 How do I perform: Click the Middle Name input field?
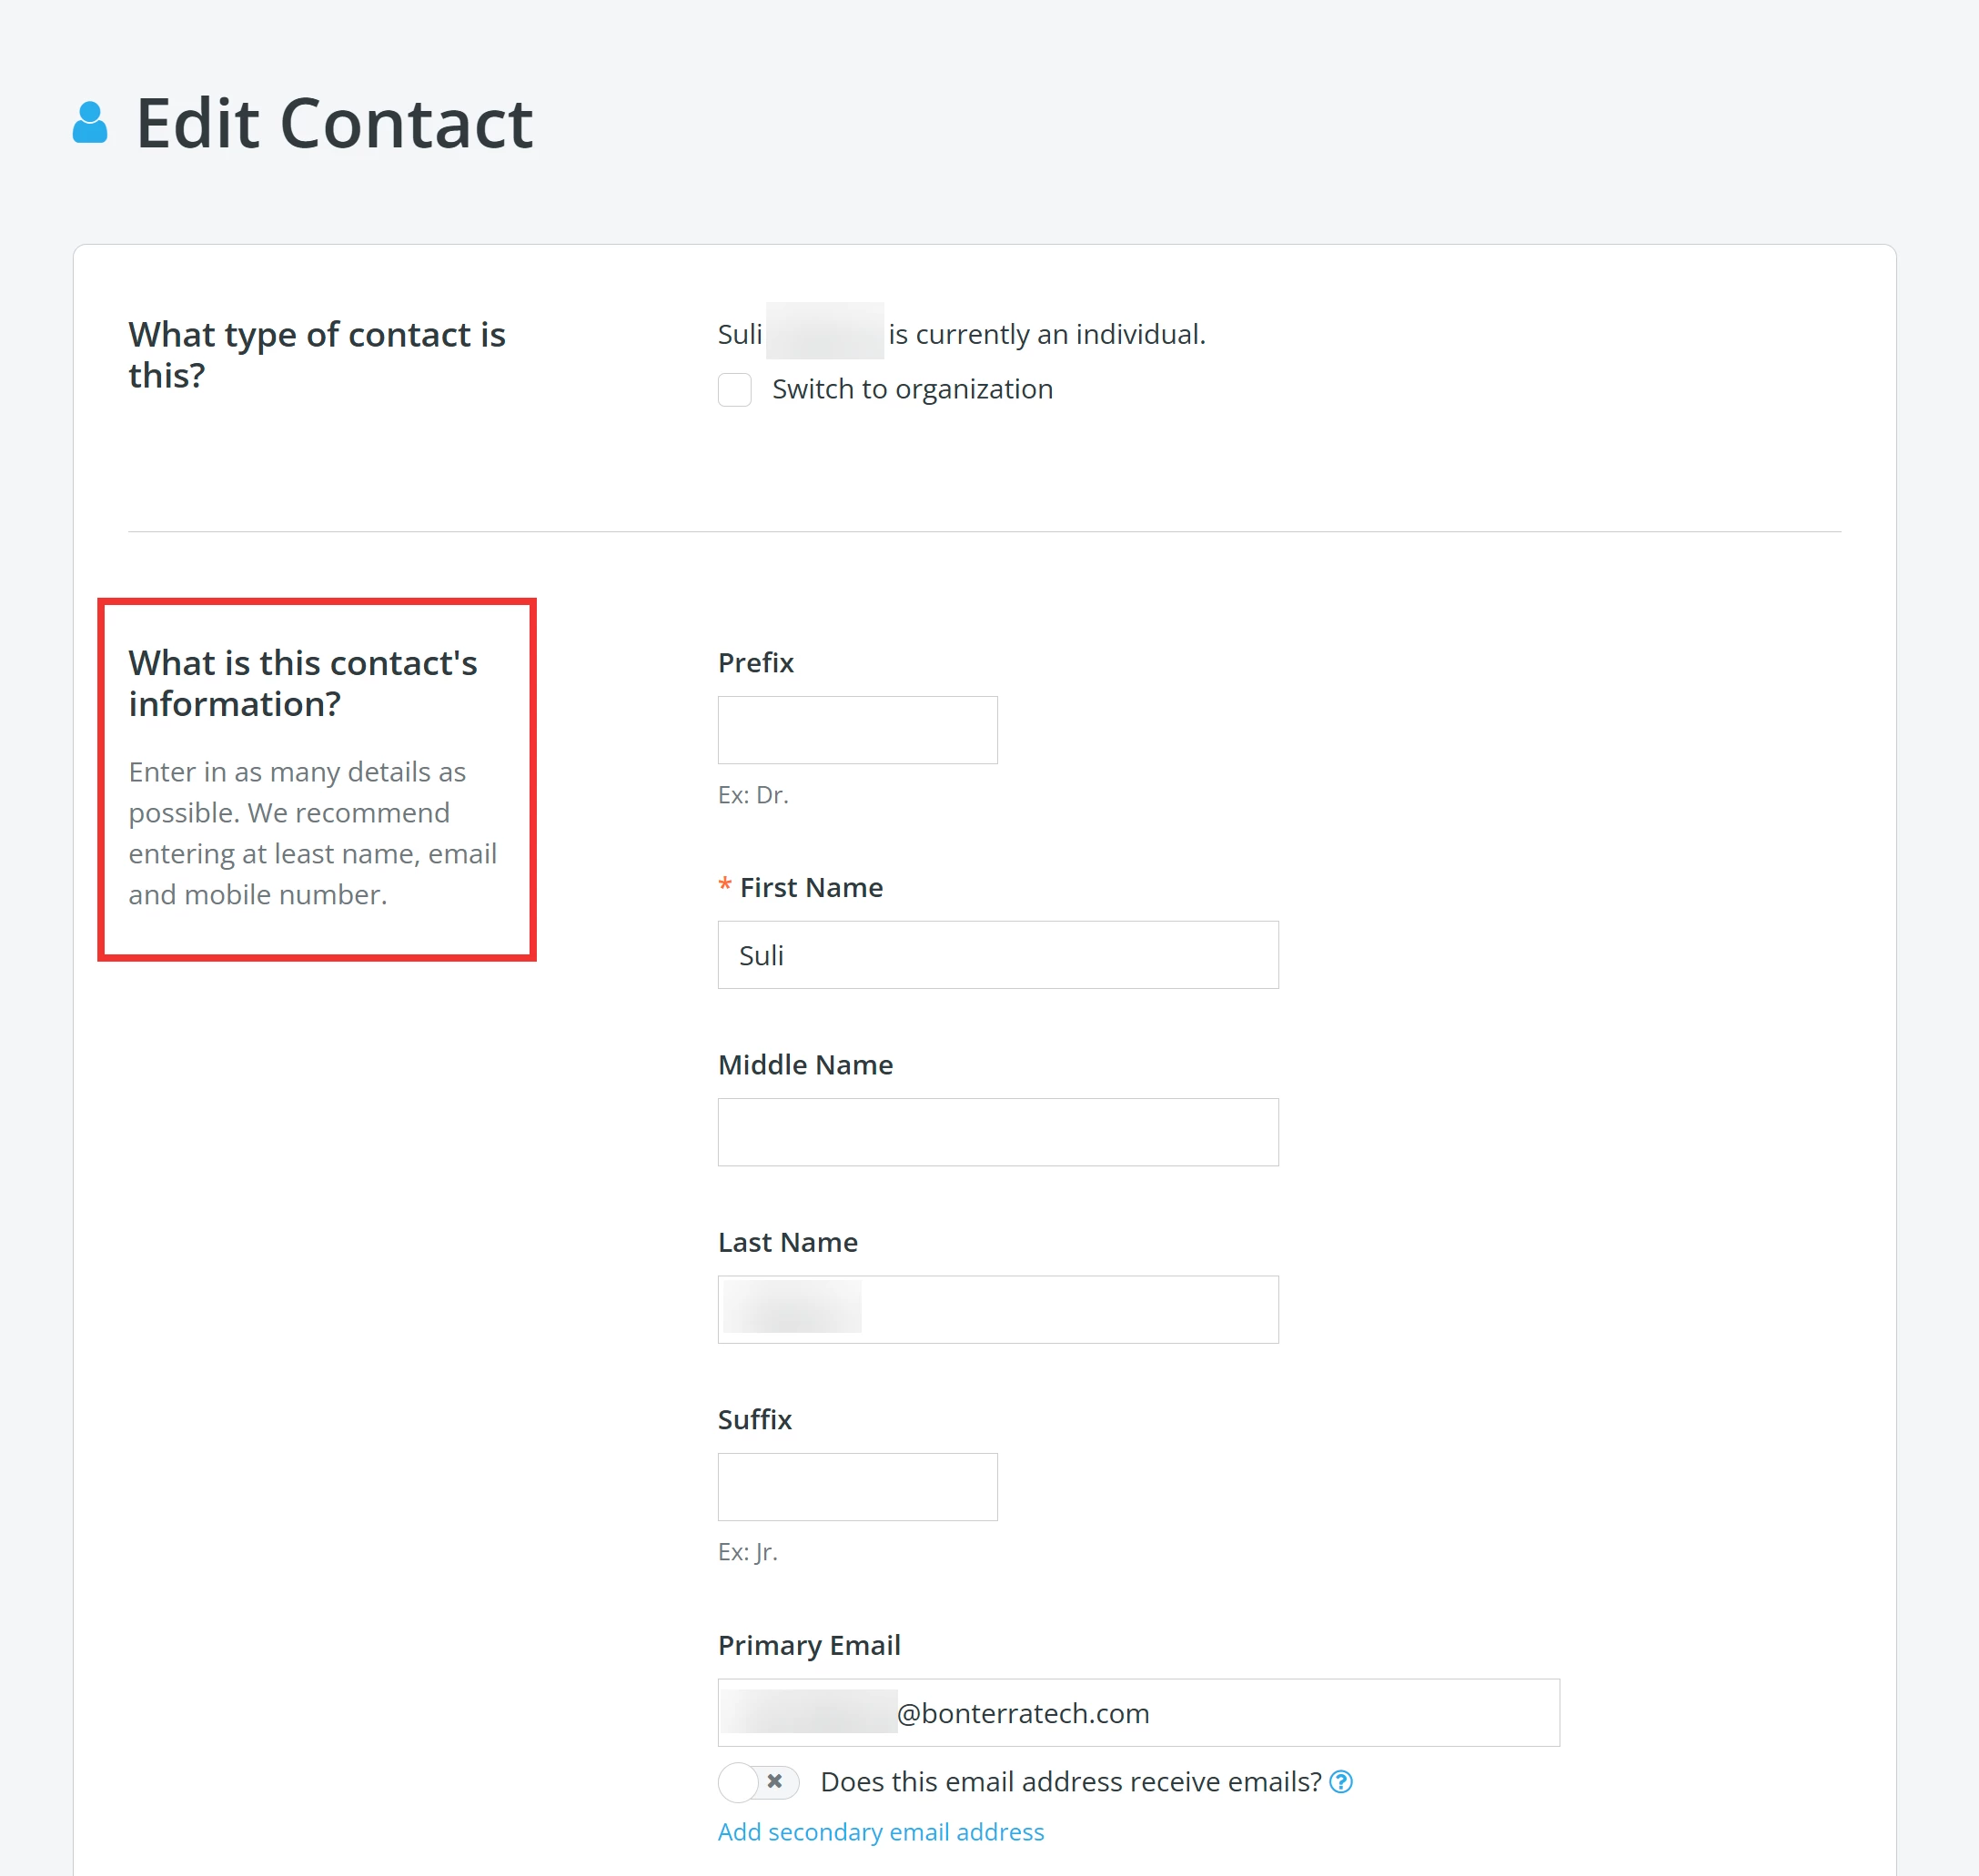[997, 1131]
